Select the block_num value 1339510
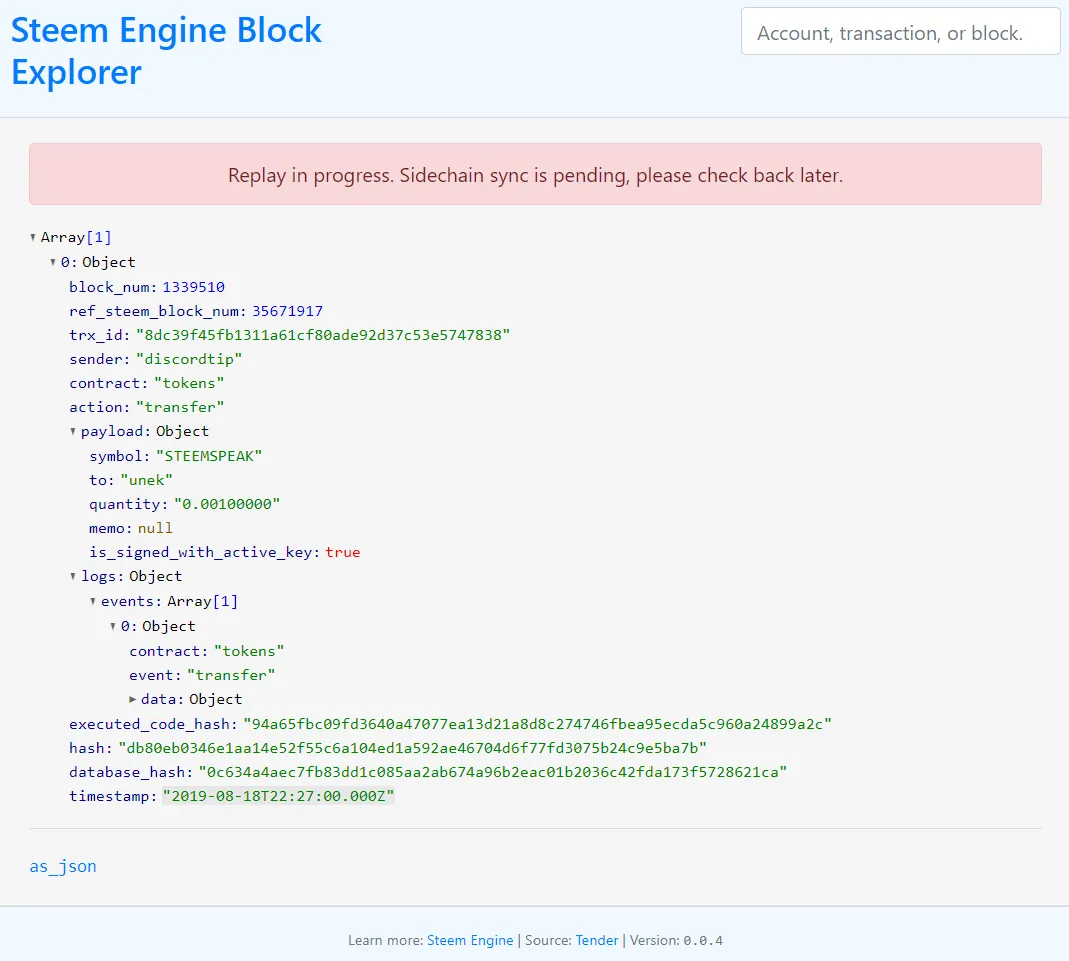The width and height of the screenshot is (1069, 961). (x=194, y=287)
